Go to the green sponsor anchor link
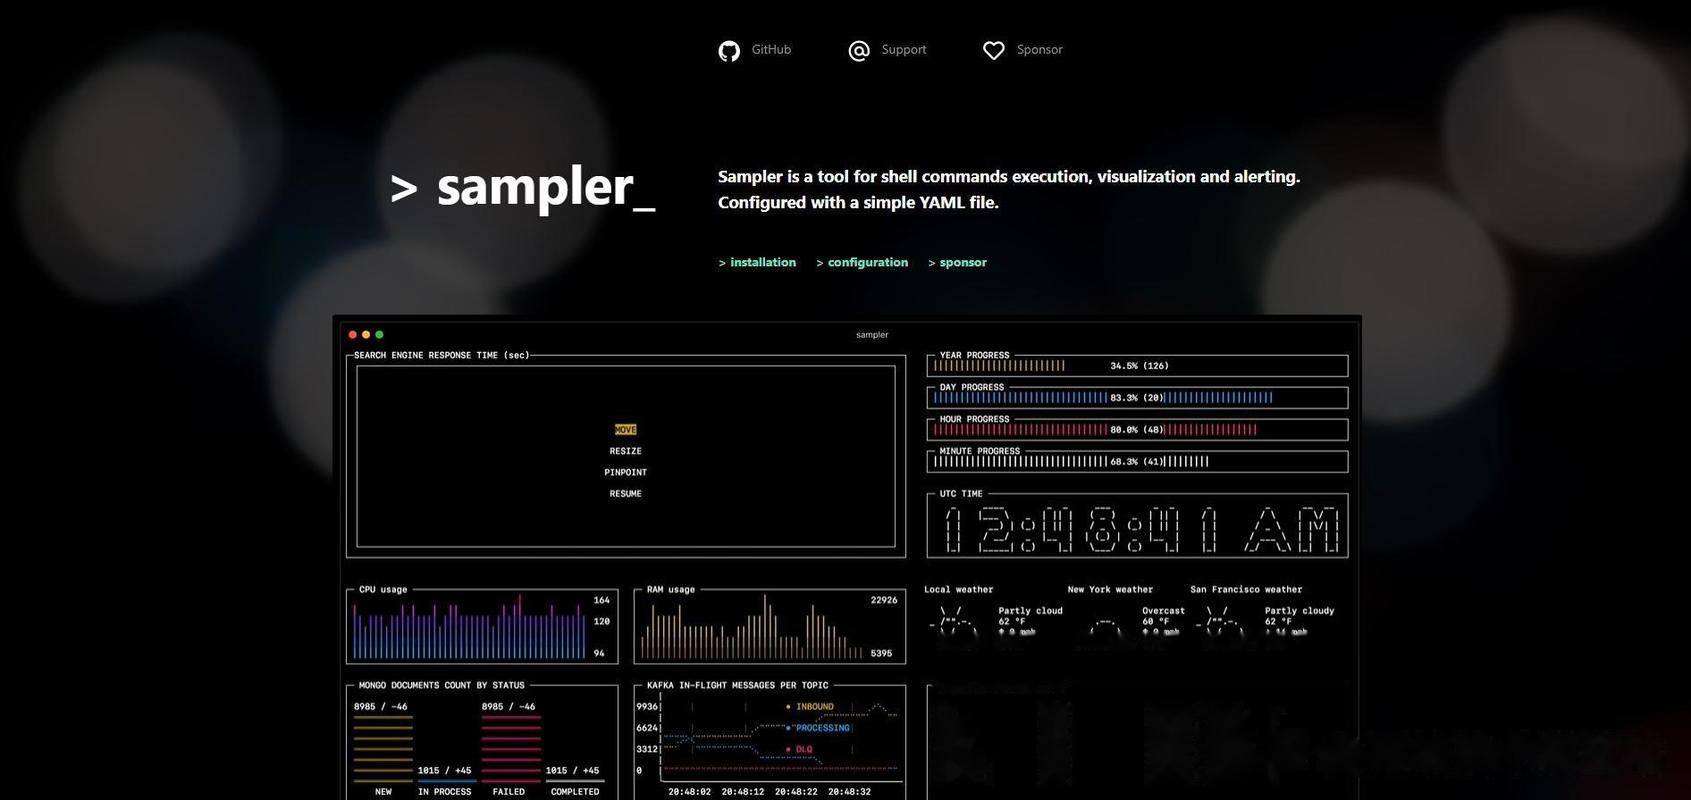This screenshot has width=1691, height=800. tap(962, 263)
